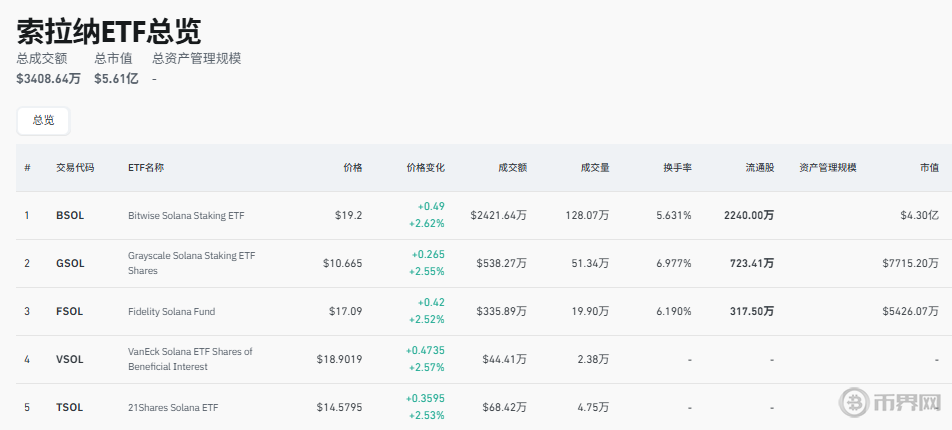Sort by 价格变化 column header
This screenshot has height=430, width=952.
[425, 167]
